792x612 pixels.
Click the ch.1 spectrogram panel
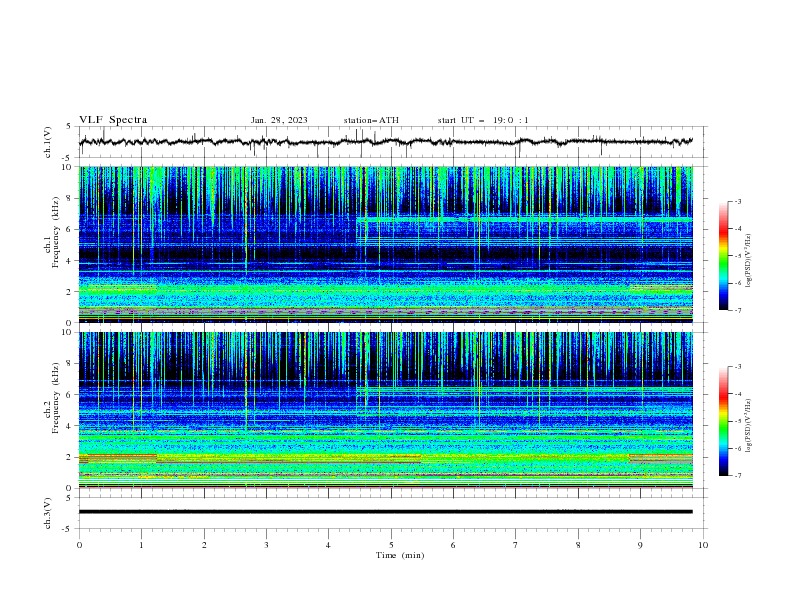click(386, 244)
